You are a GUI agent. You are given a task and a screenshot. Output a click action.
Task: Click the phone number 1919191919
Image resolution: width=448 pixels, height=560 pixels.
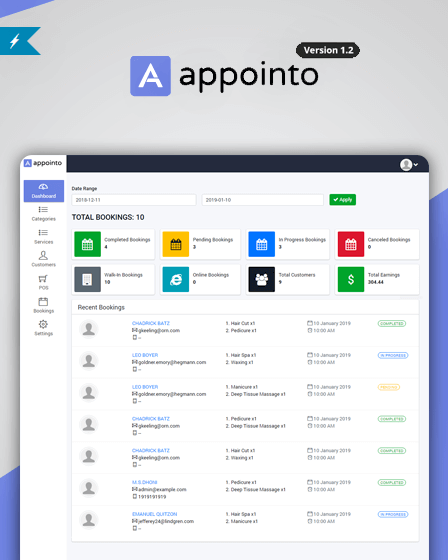coord(152,497)
